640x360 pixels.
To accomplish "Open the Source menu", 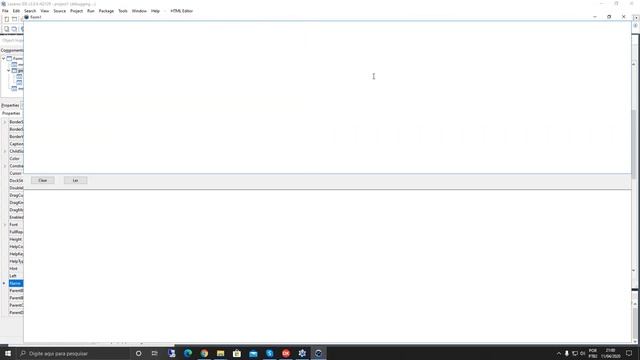I will pos(60,11).
